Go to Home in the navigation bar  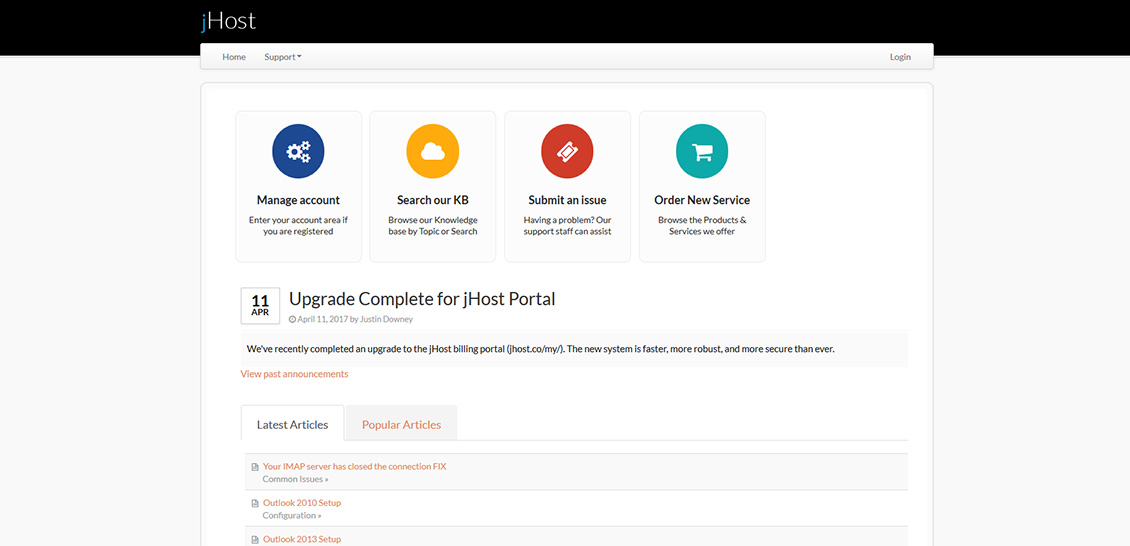234,57
